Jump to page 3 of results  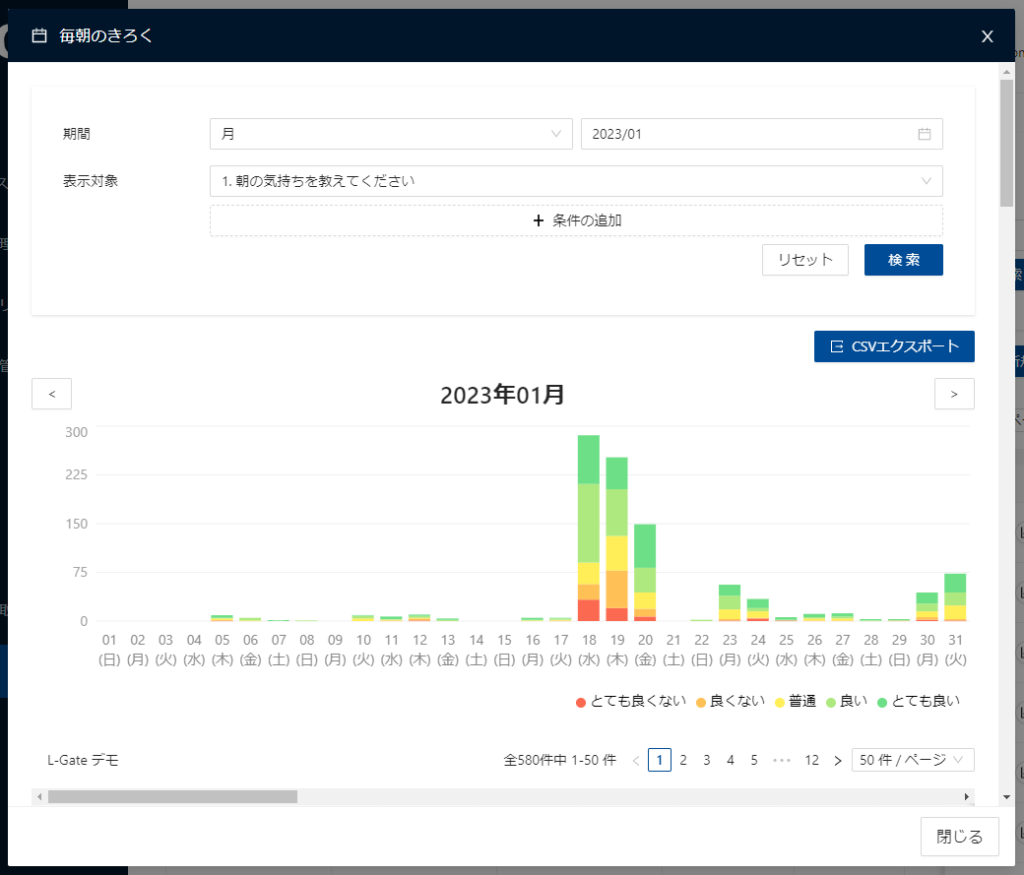706,760
